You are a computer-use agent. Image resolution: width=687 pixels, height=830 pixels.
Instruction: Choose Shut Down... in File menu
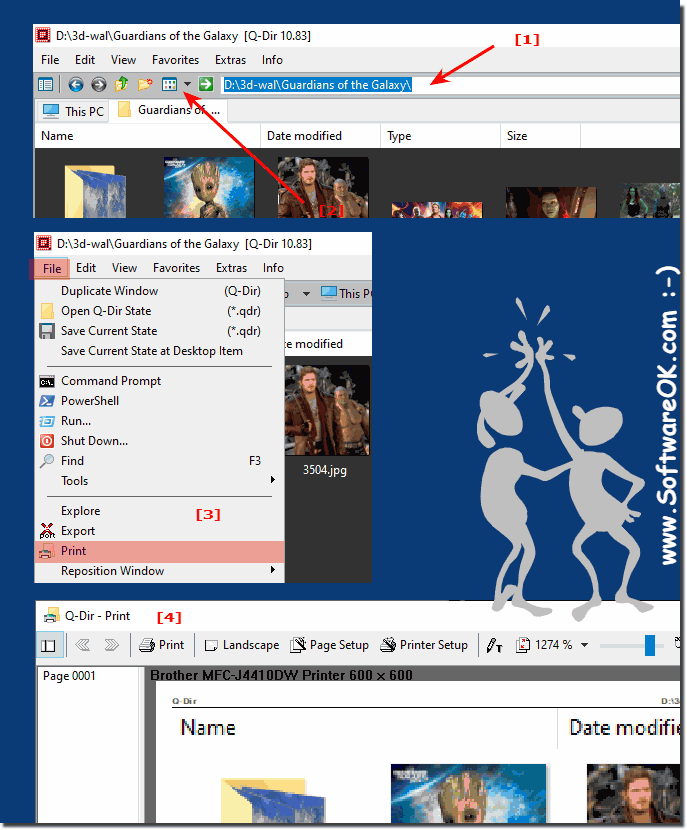tap(159, 441)
